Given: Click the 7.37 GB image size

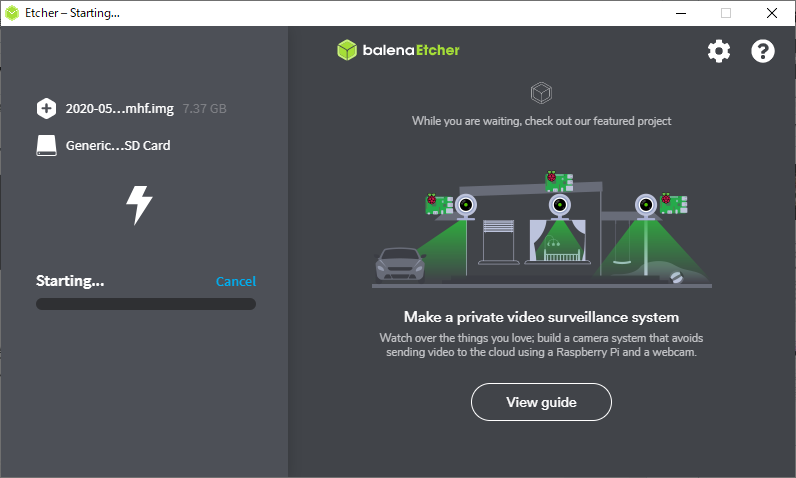Looking at the screenshot, I should (x=205, y=109).
